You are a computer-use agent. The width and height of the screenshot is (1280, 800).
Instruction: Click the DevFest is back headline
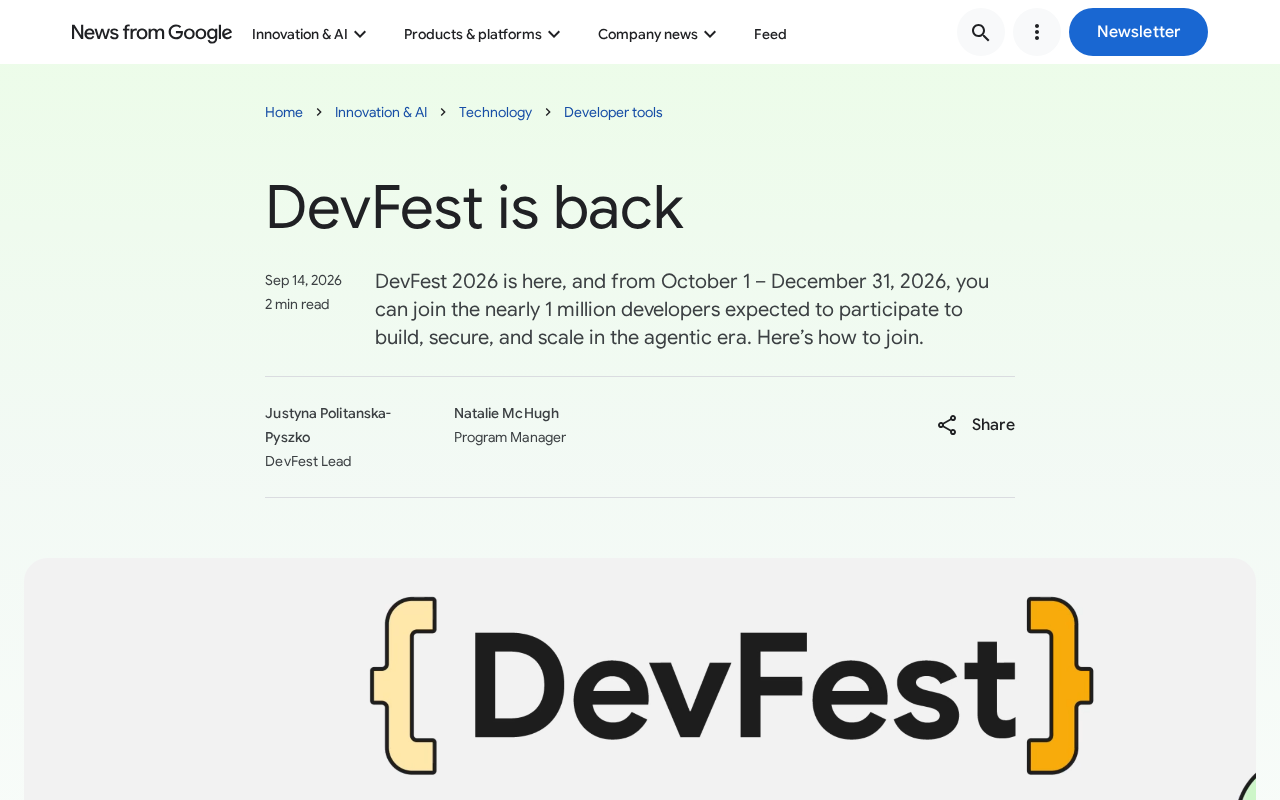pos(474,207)
